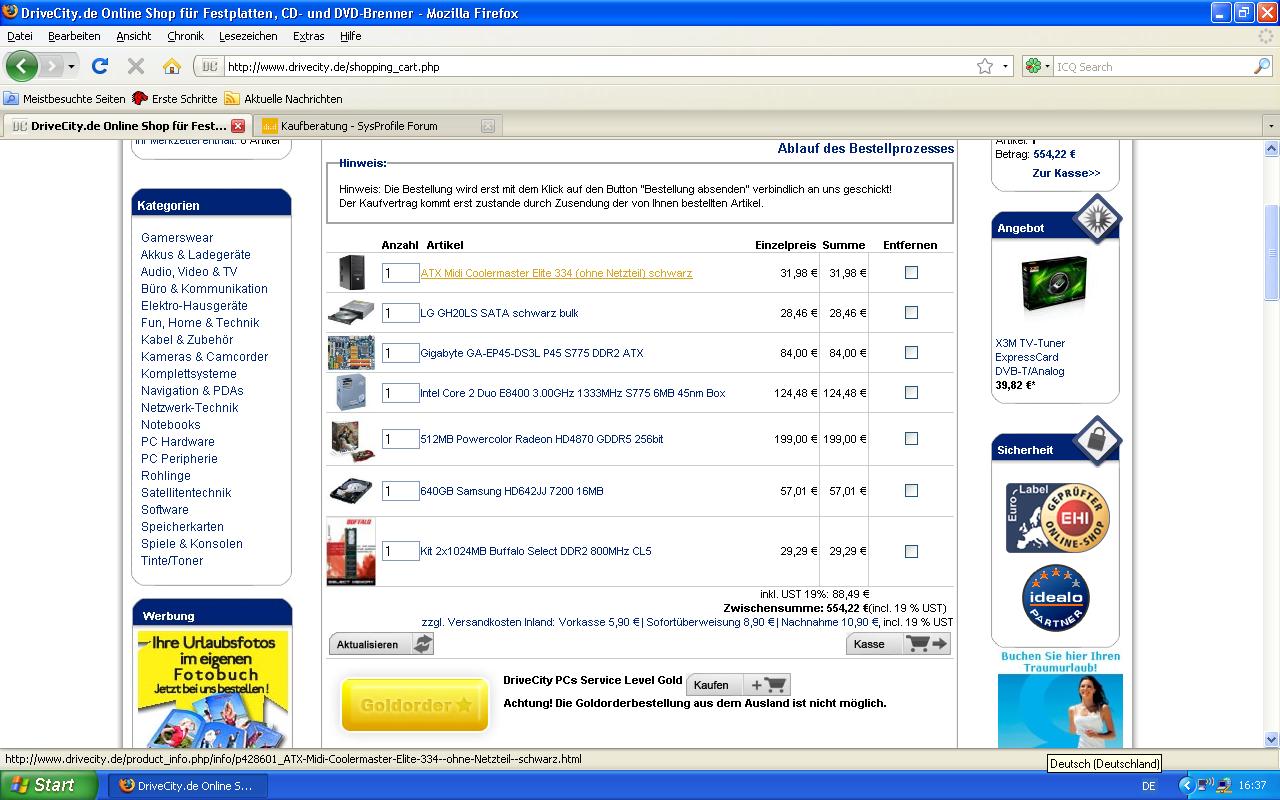Open the LG GH20LS drive thumbnail
Image resolution: width=1280 pixels, height=800 pixels.
pos(351,313)
